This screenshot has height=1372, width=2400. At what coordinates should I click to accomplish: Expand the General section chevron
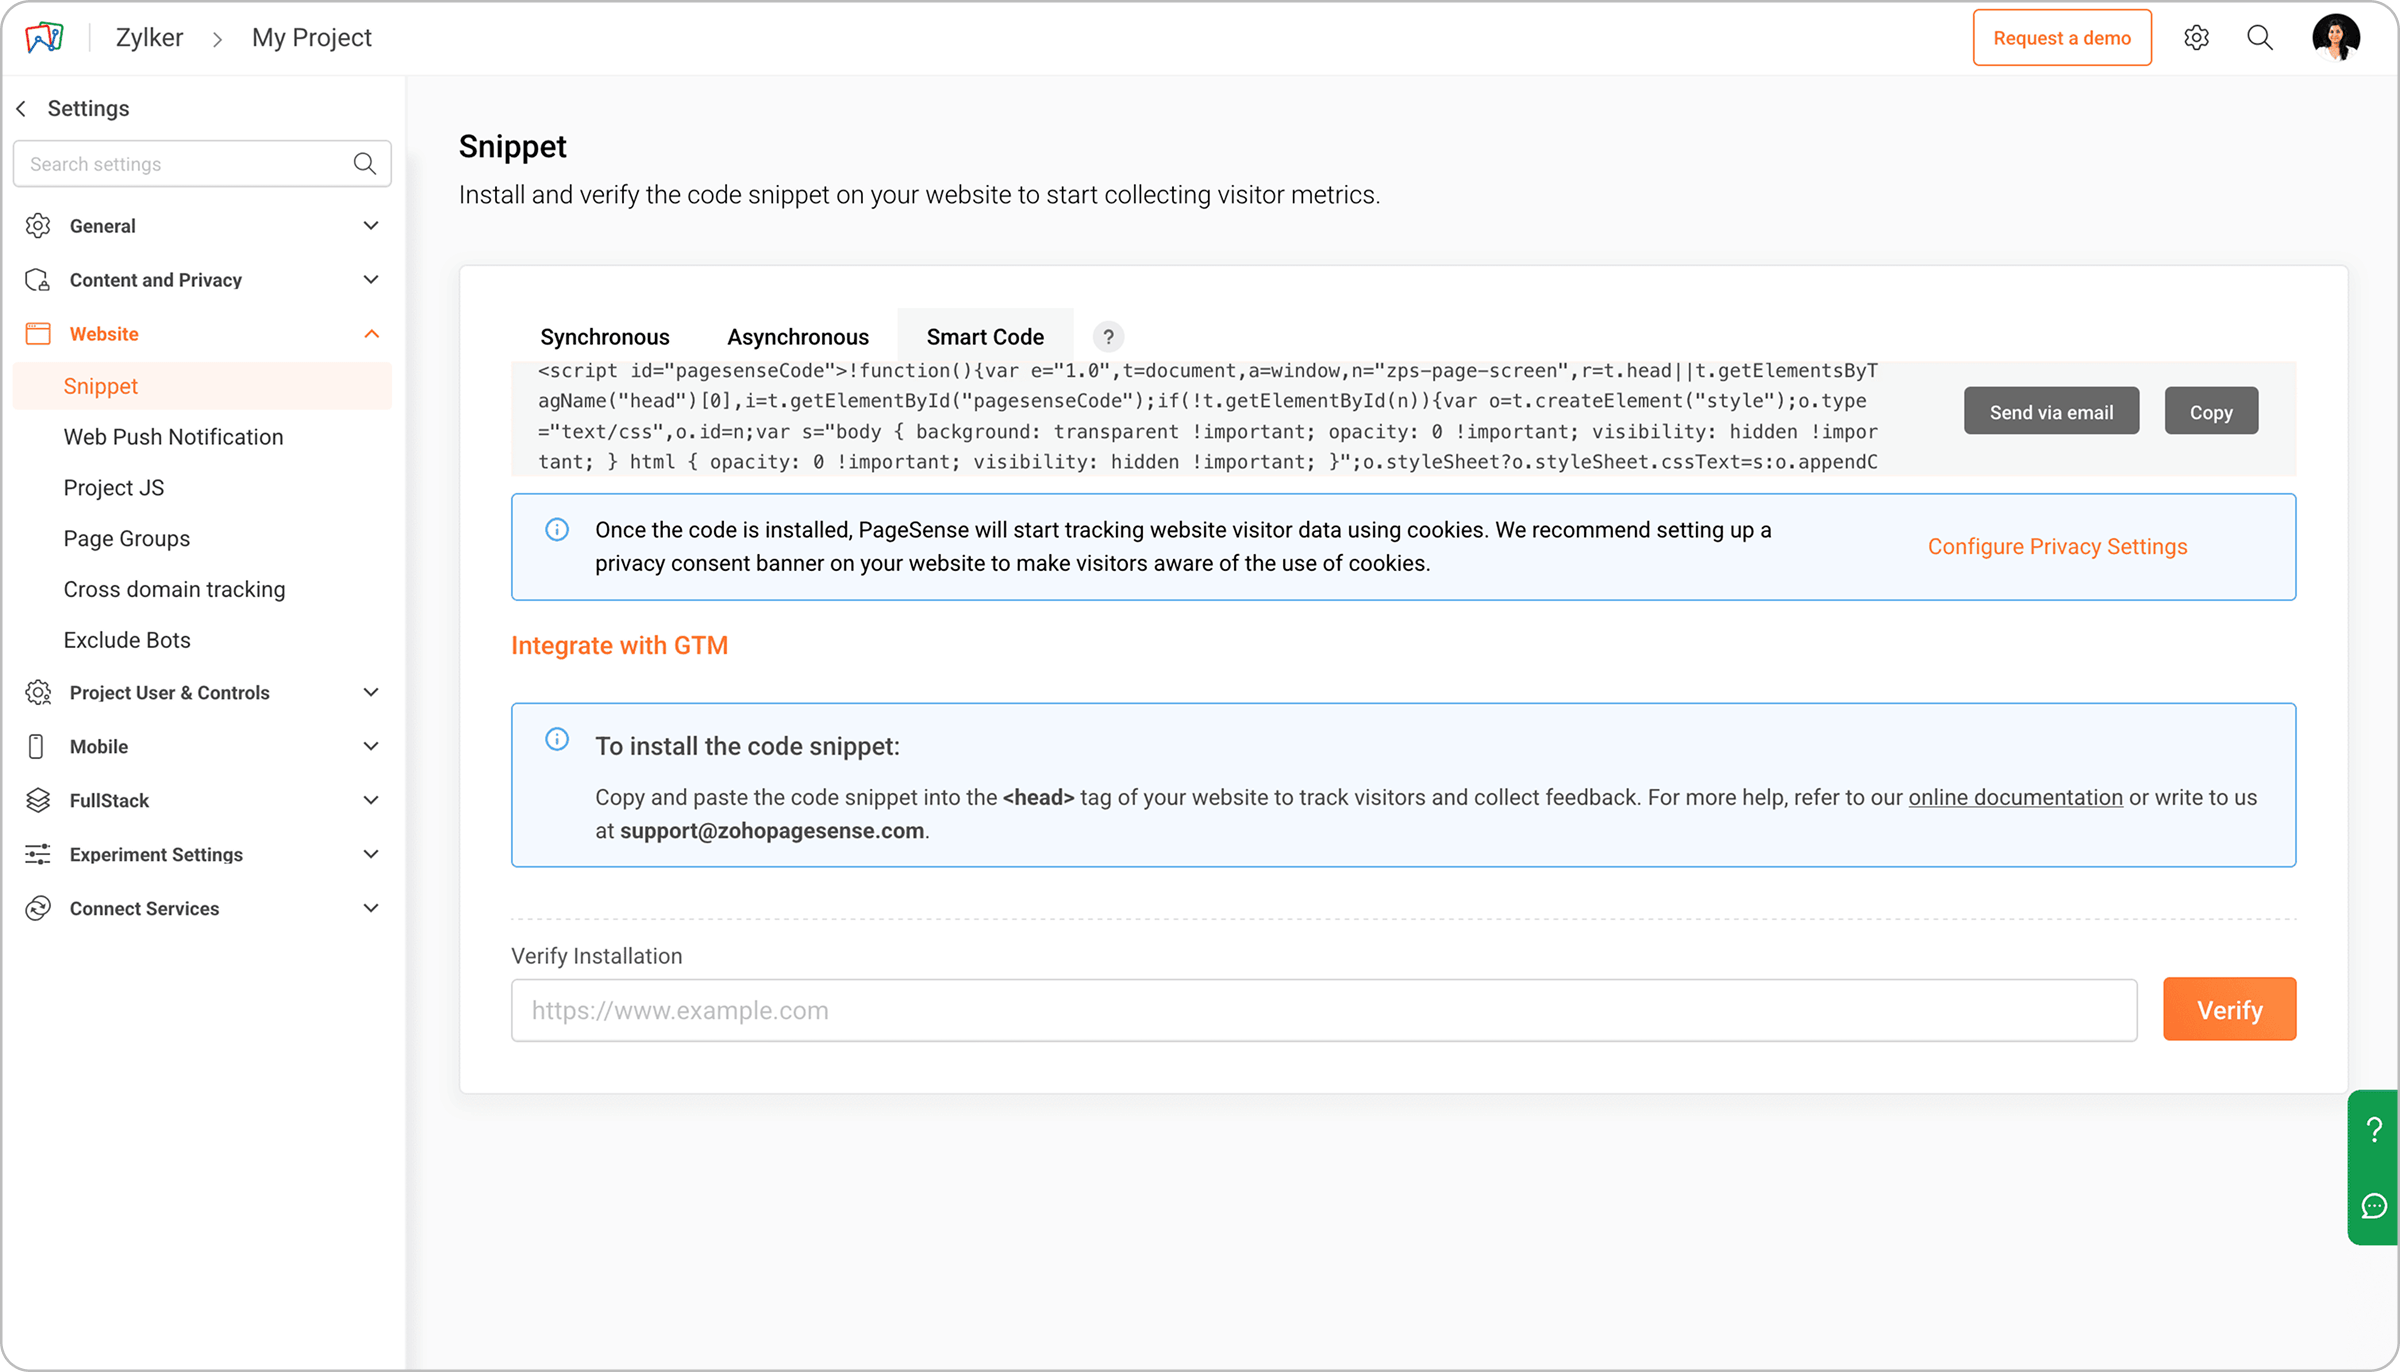click(x=371, y=226)
